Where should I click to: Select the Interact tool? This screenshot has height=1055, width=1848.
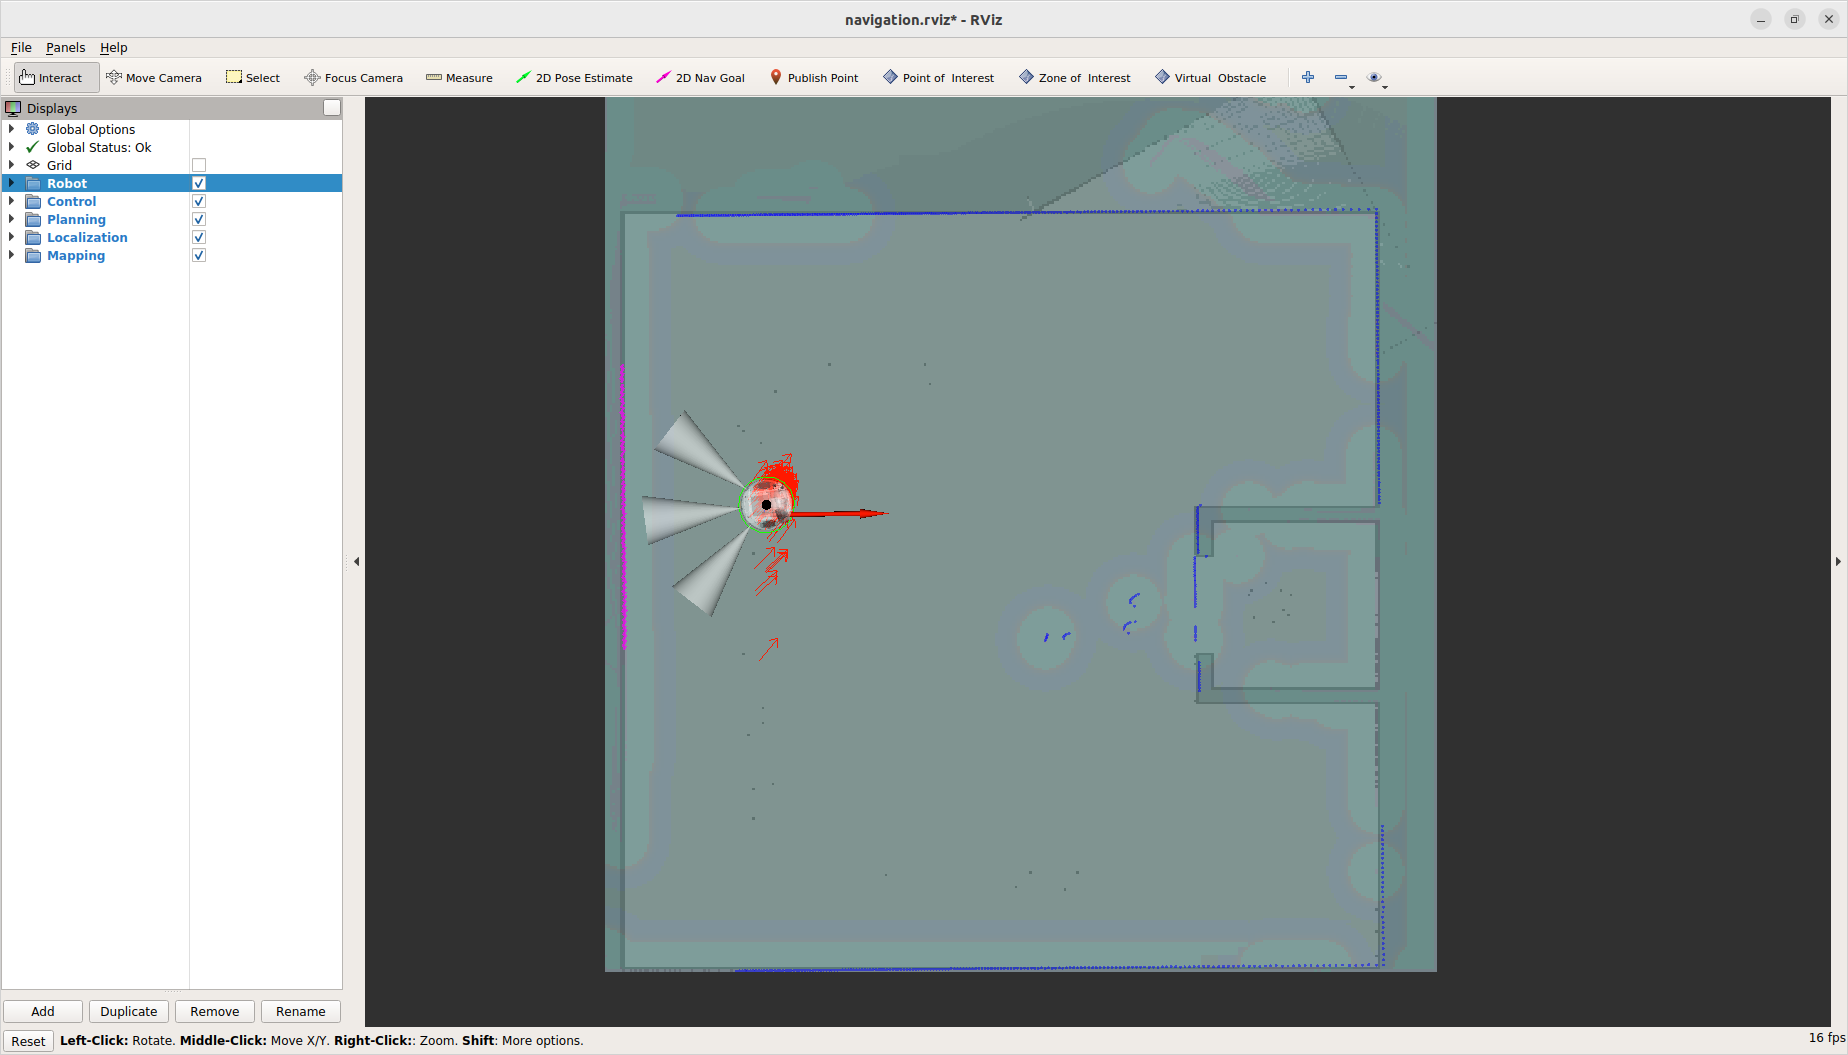coord(55,77)
